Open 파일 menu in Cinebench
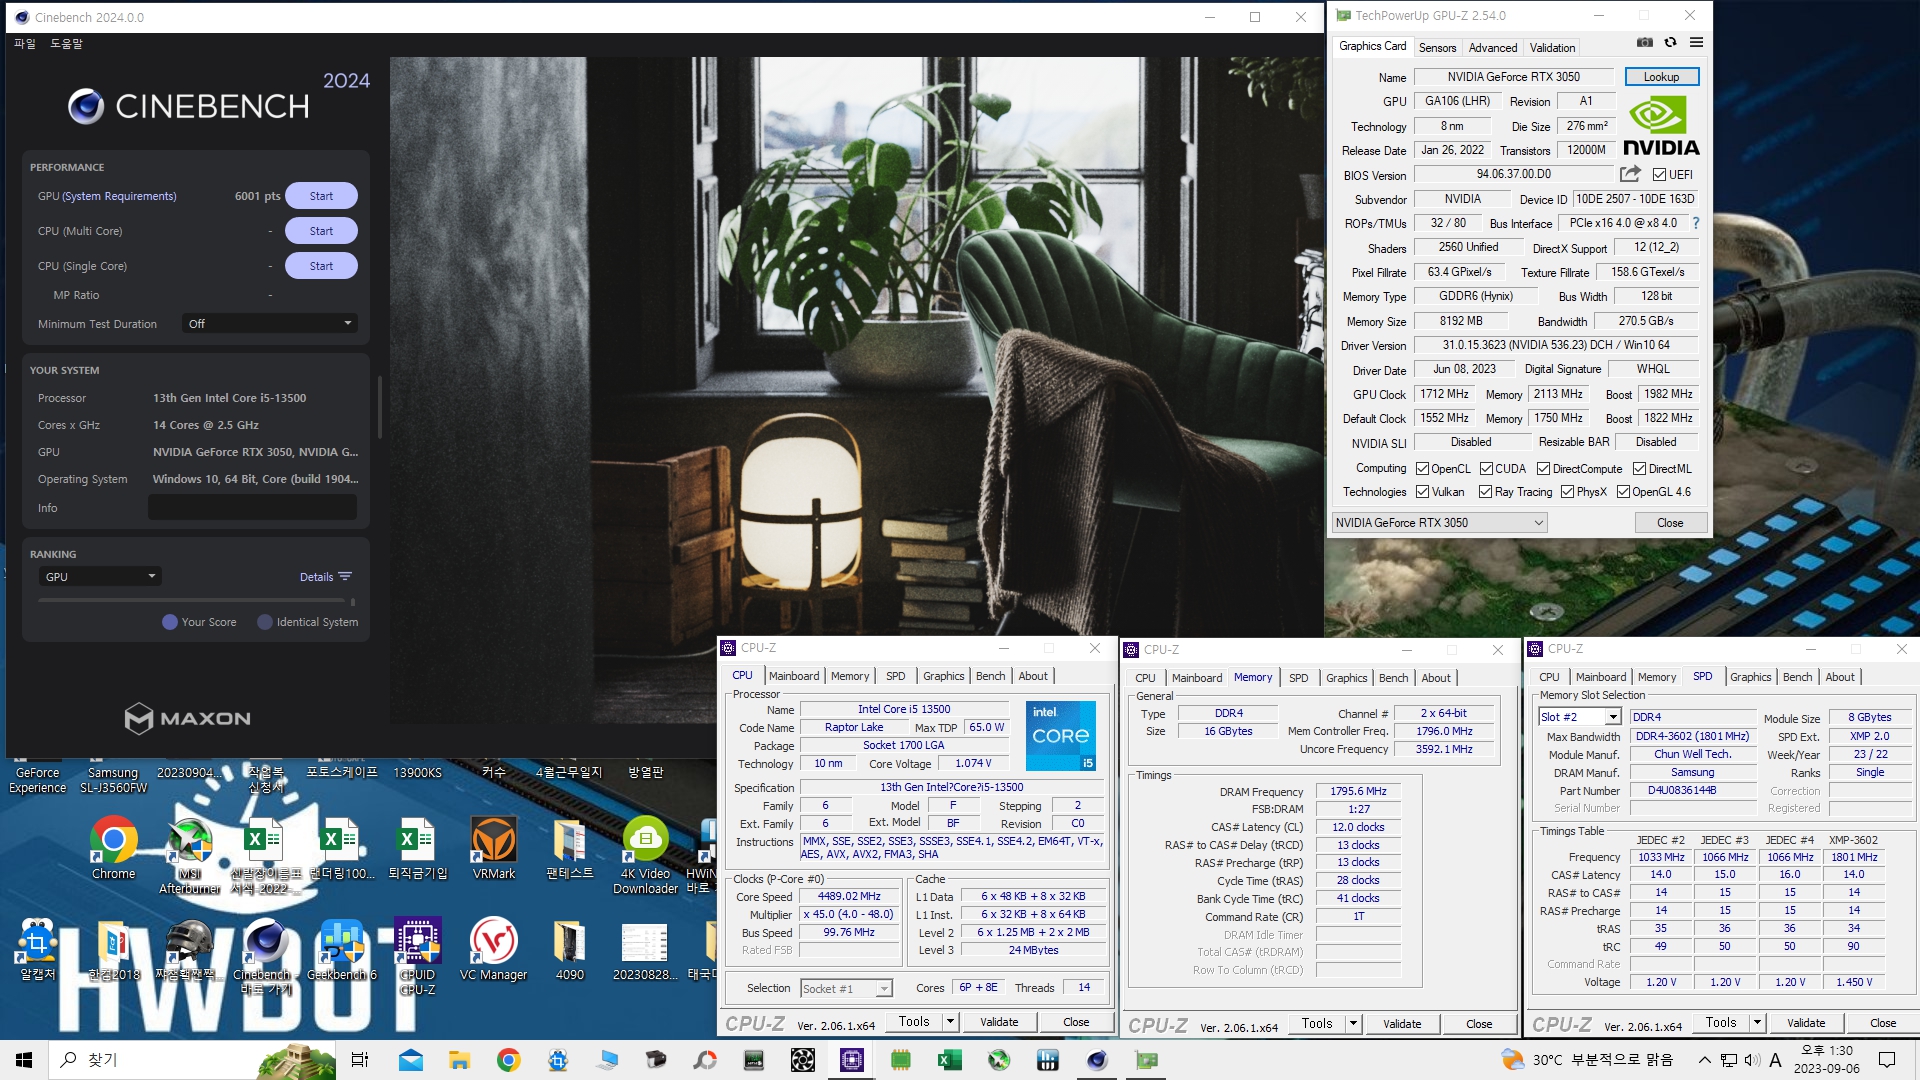The height and width of the screenshot is (1080, 1920). tap(25, 44)
